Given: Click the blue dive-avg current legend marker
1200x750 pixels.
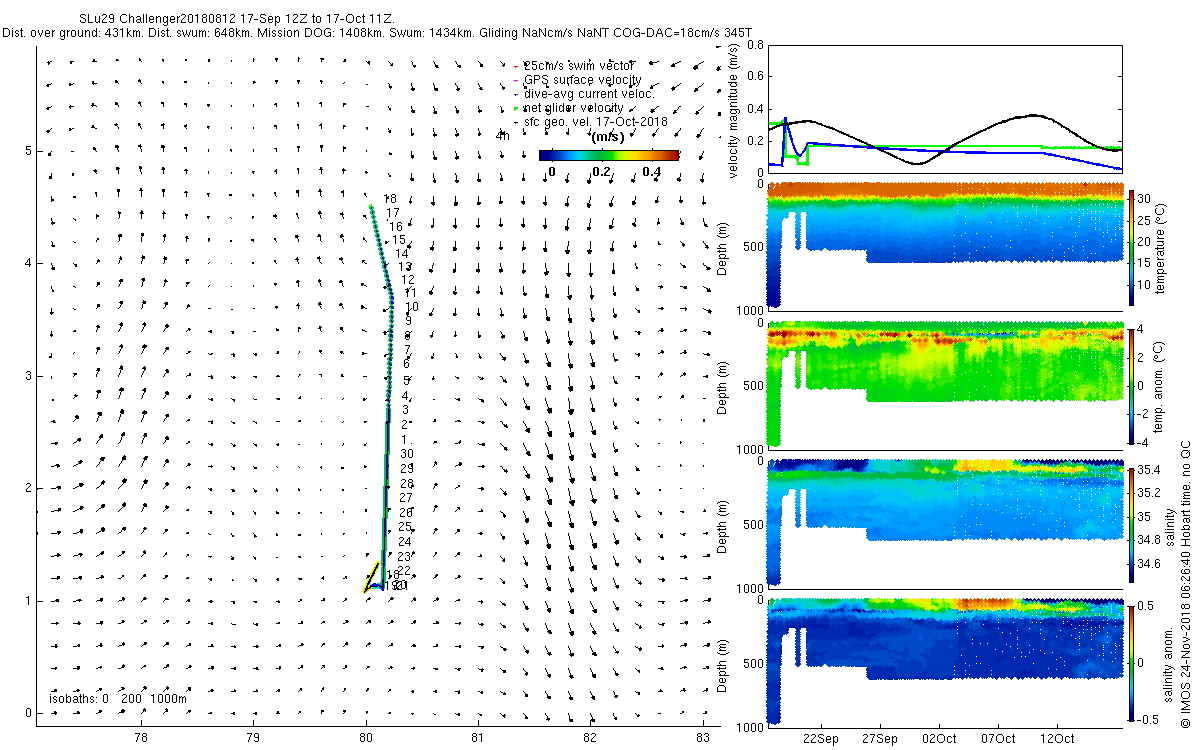Looking at the screenshot, I should (516, 93).
